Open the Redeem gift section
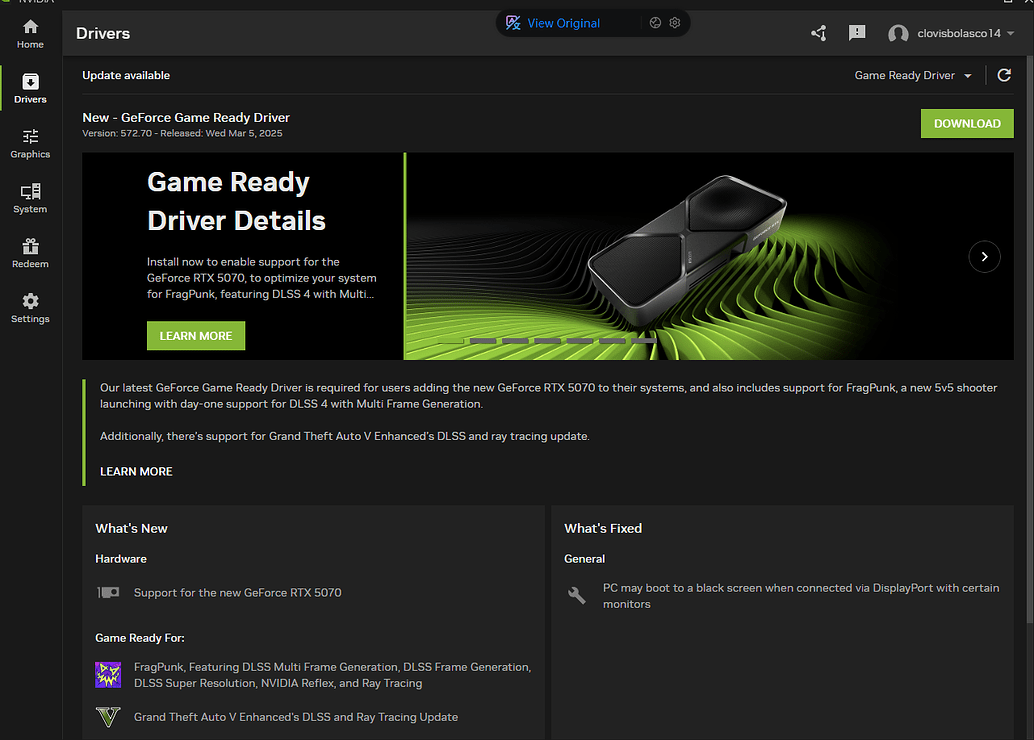Viewport: 1034px width, 740px height. (30, 253)
